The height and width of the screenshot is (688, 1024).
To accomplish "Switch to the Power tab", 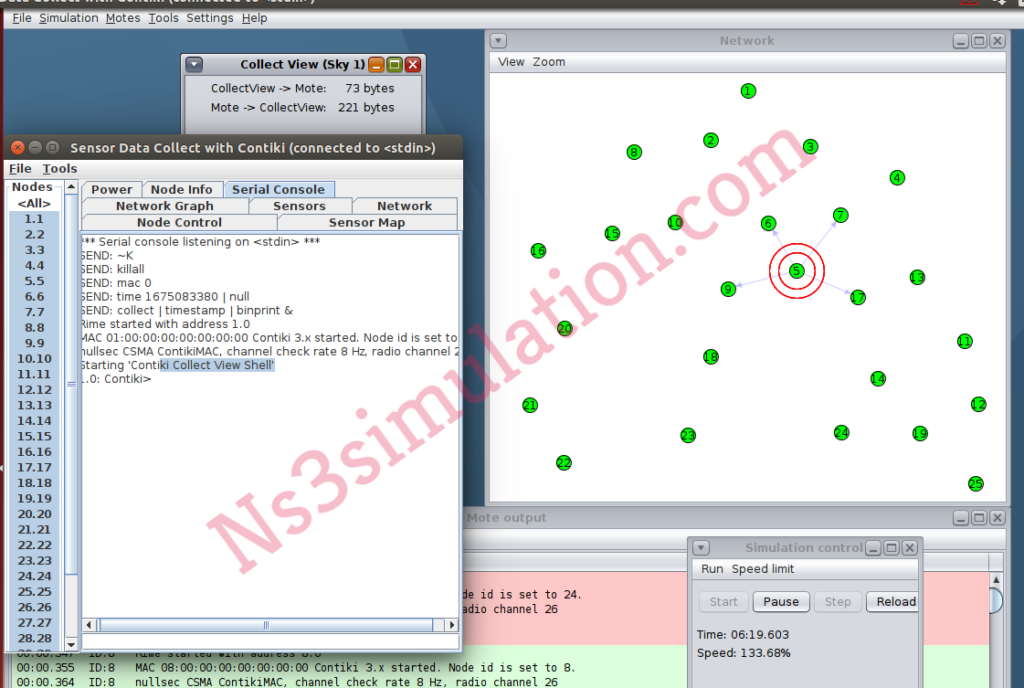I will 112,189.
